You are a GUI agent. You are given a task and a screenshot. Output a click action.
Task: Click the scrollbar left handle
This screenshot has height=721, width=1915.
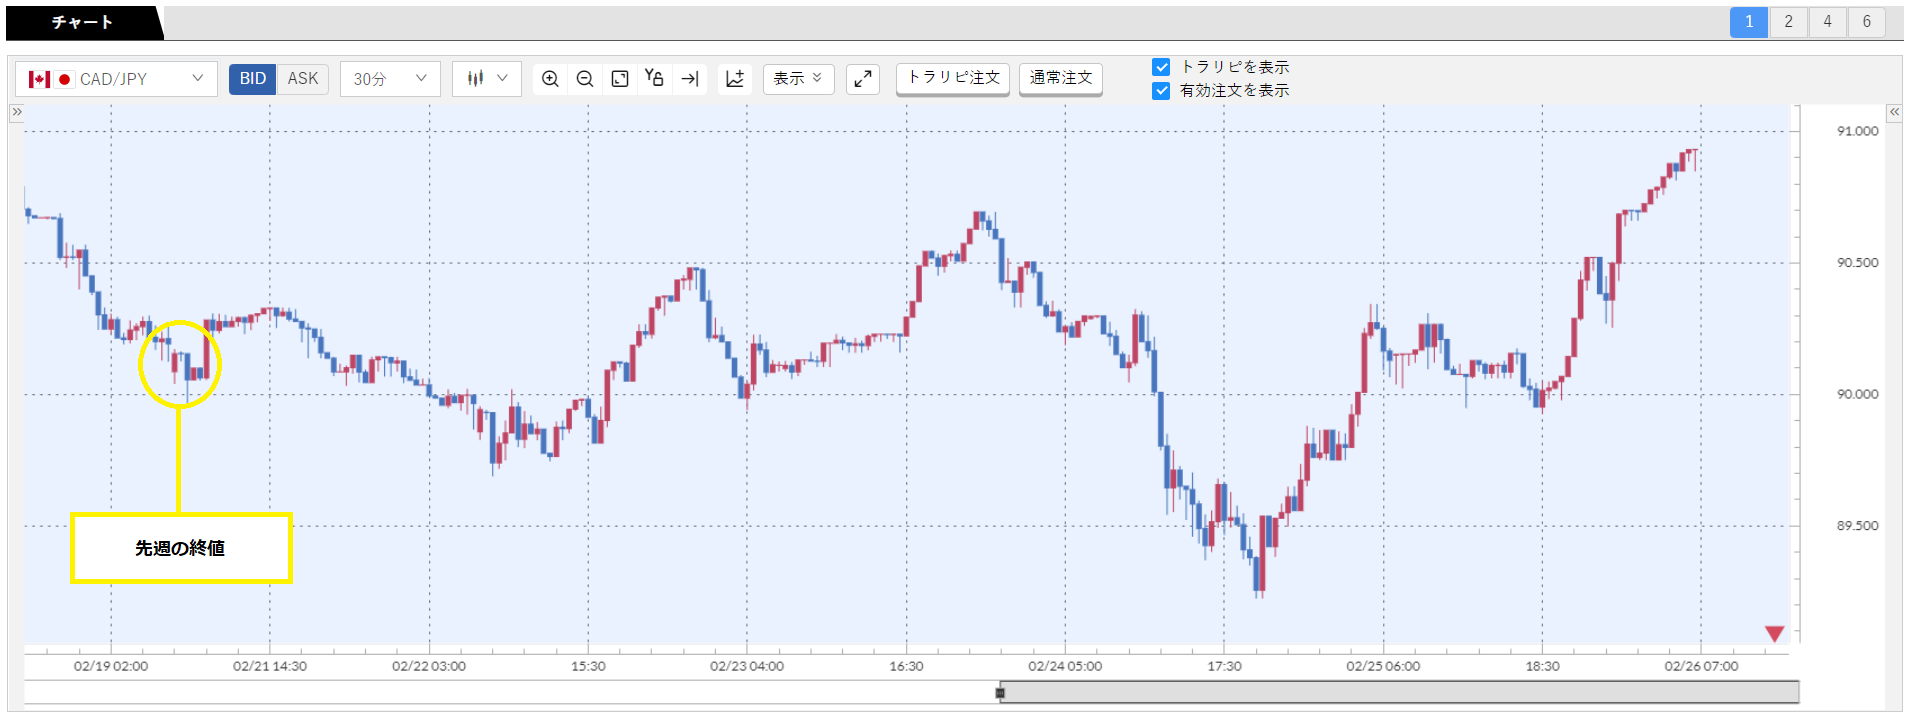1000,692
